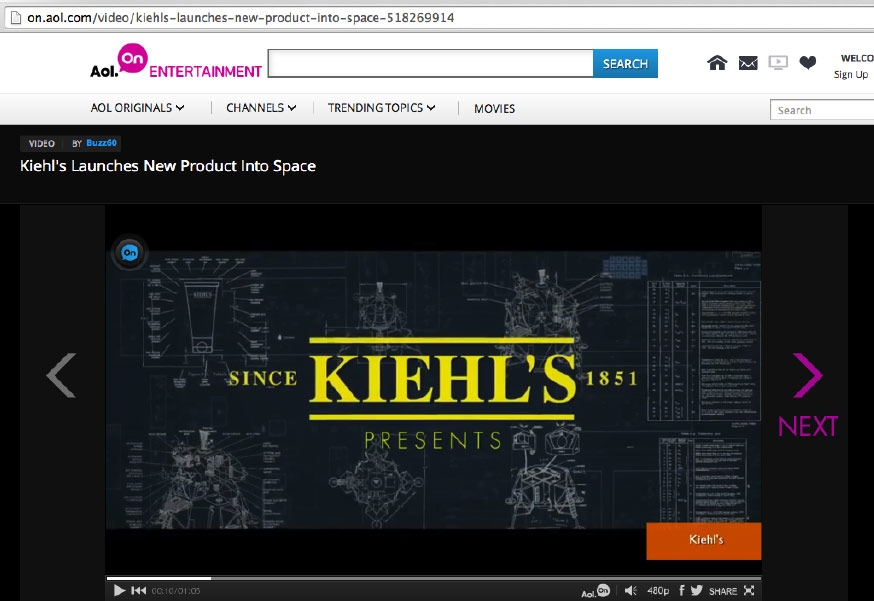Enter fullscreen mode in player

click(x=749, y=590)
